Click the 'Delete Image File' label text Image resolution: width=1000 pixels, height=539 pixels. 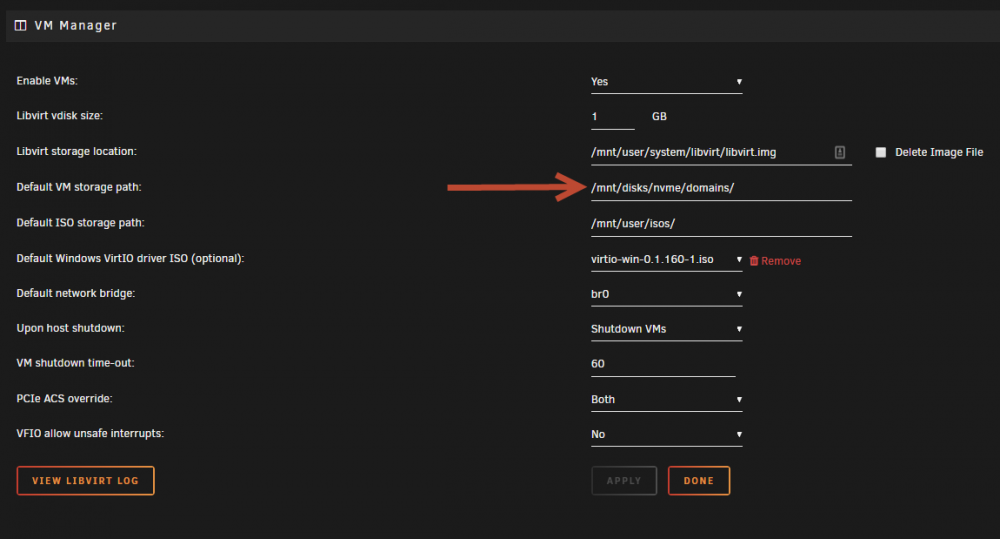click(x=939, y=152)
